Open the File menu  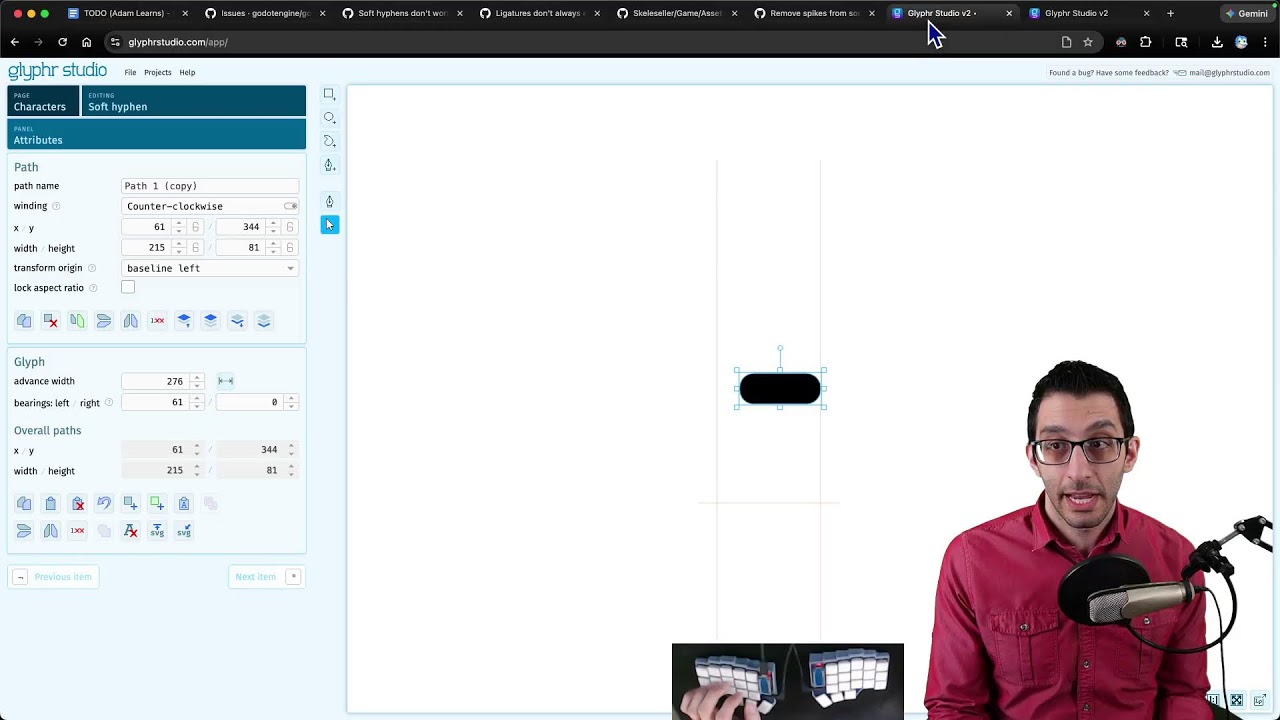130,72
